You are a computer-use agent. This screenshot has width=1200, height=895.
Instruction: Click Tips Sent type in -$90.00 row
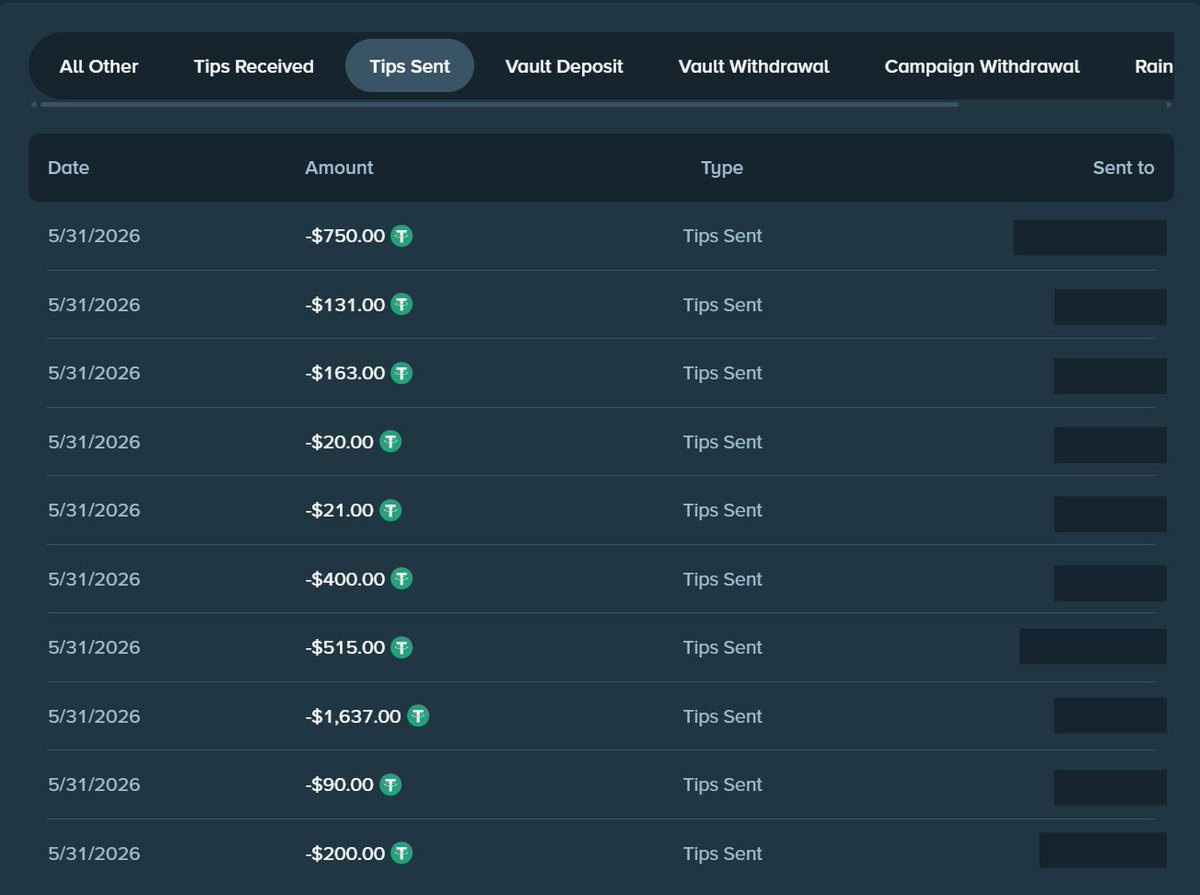pyautogui.click(x=722, y=784)
